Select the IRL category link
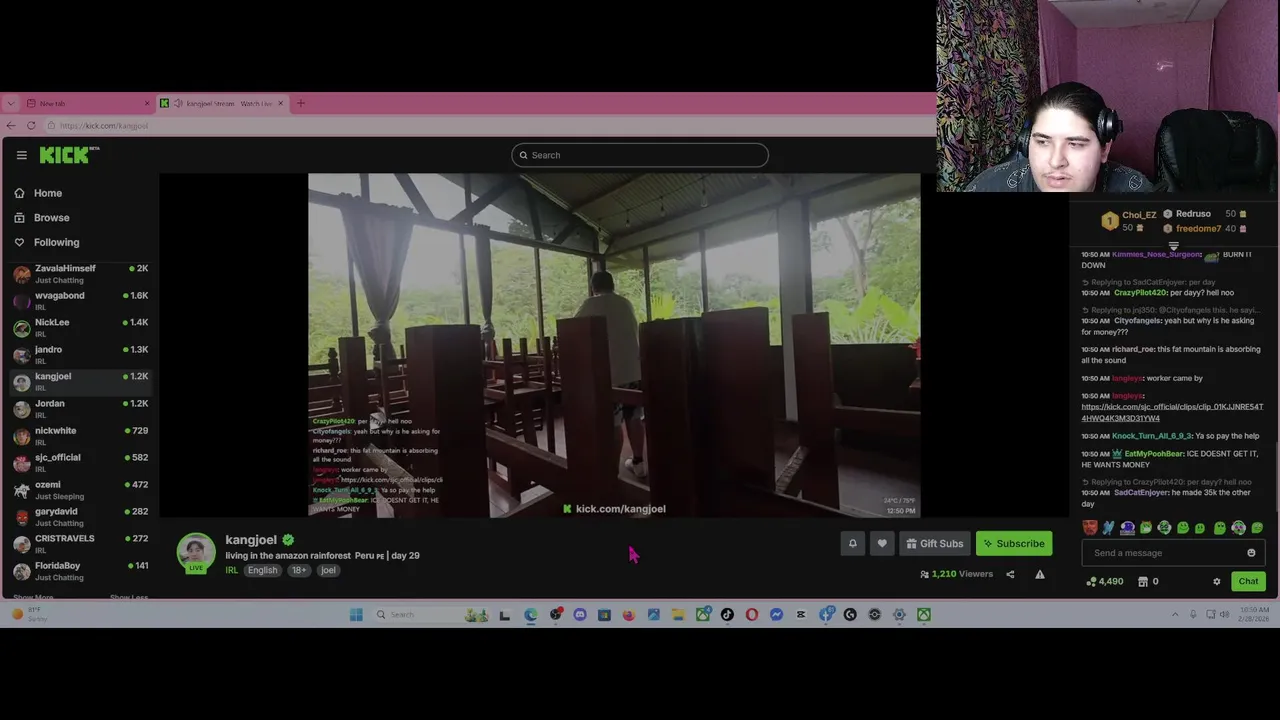This screenshot has width=1280, height=720. point(231,570)
